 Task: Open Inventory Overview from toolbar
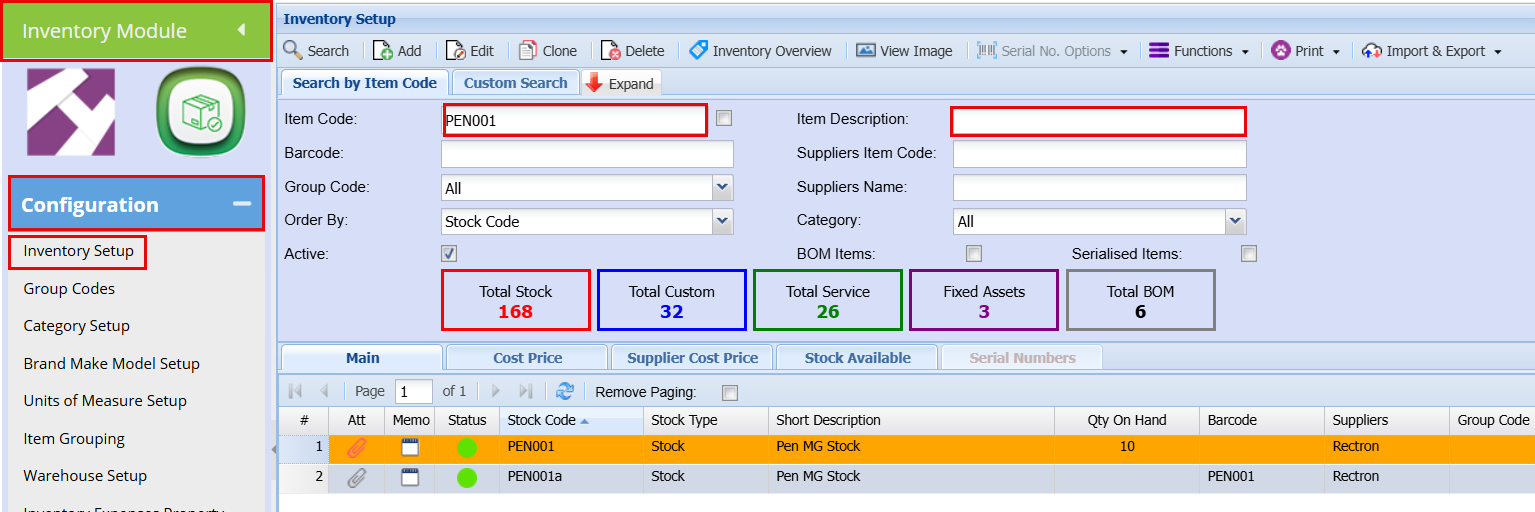[x=760, y=51]
